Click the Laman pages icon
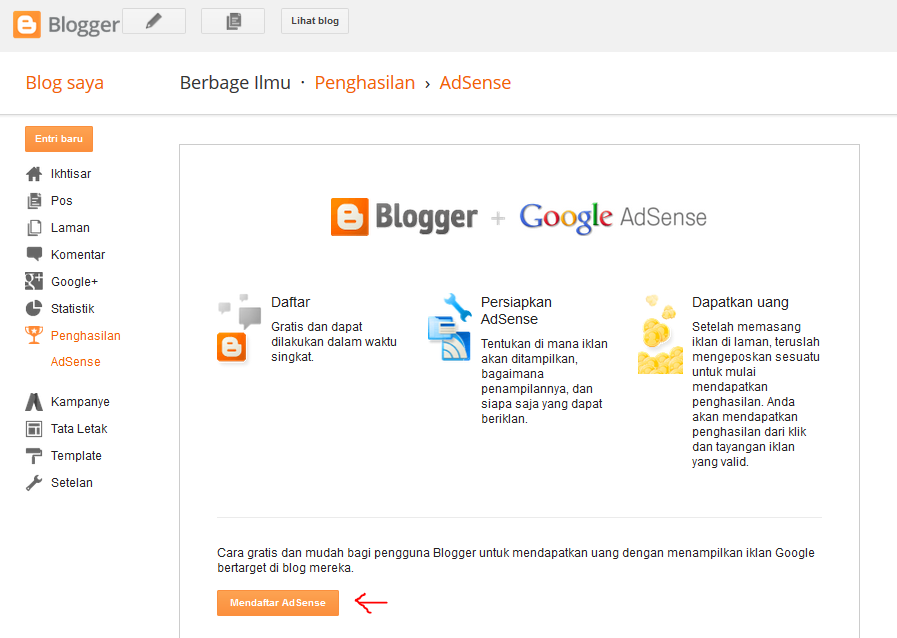Viewport: 897px width, 638px height. (34, 228)
